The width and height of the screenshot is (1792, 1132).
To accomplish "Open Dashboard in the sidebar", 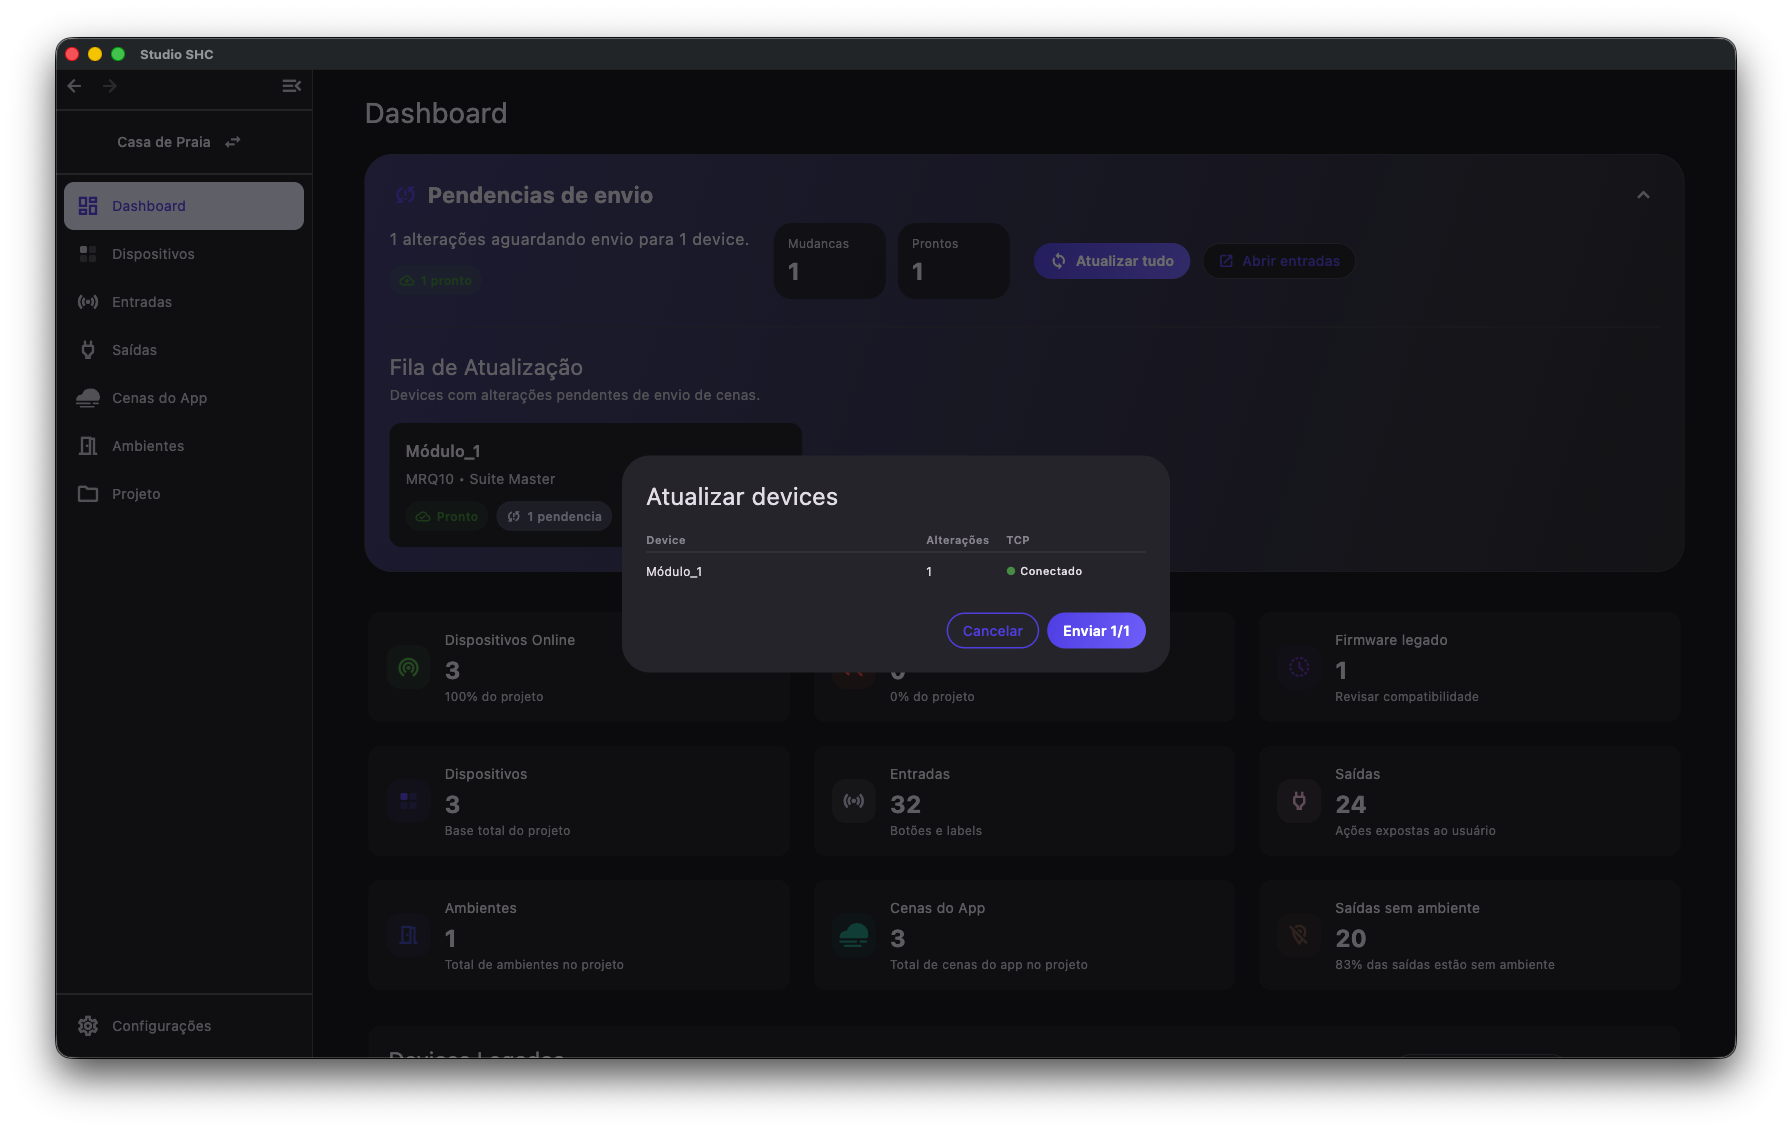I will pos(184,206).
